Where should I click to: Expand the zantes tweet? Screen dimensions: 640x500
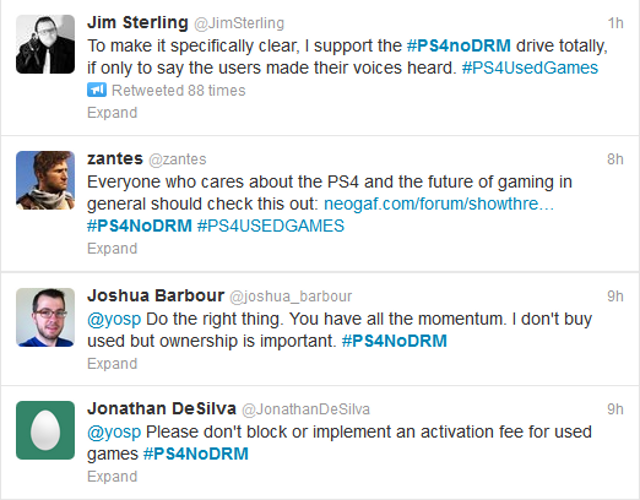(x=112, y=249)
